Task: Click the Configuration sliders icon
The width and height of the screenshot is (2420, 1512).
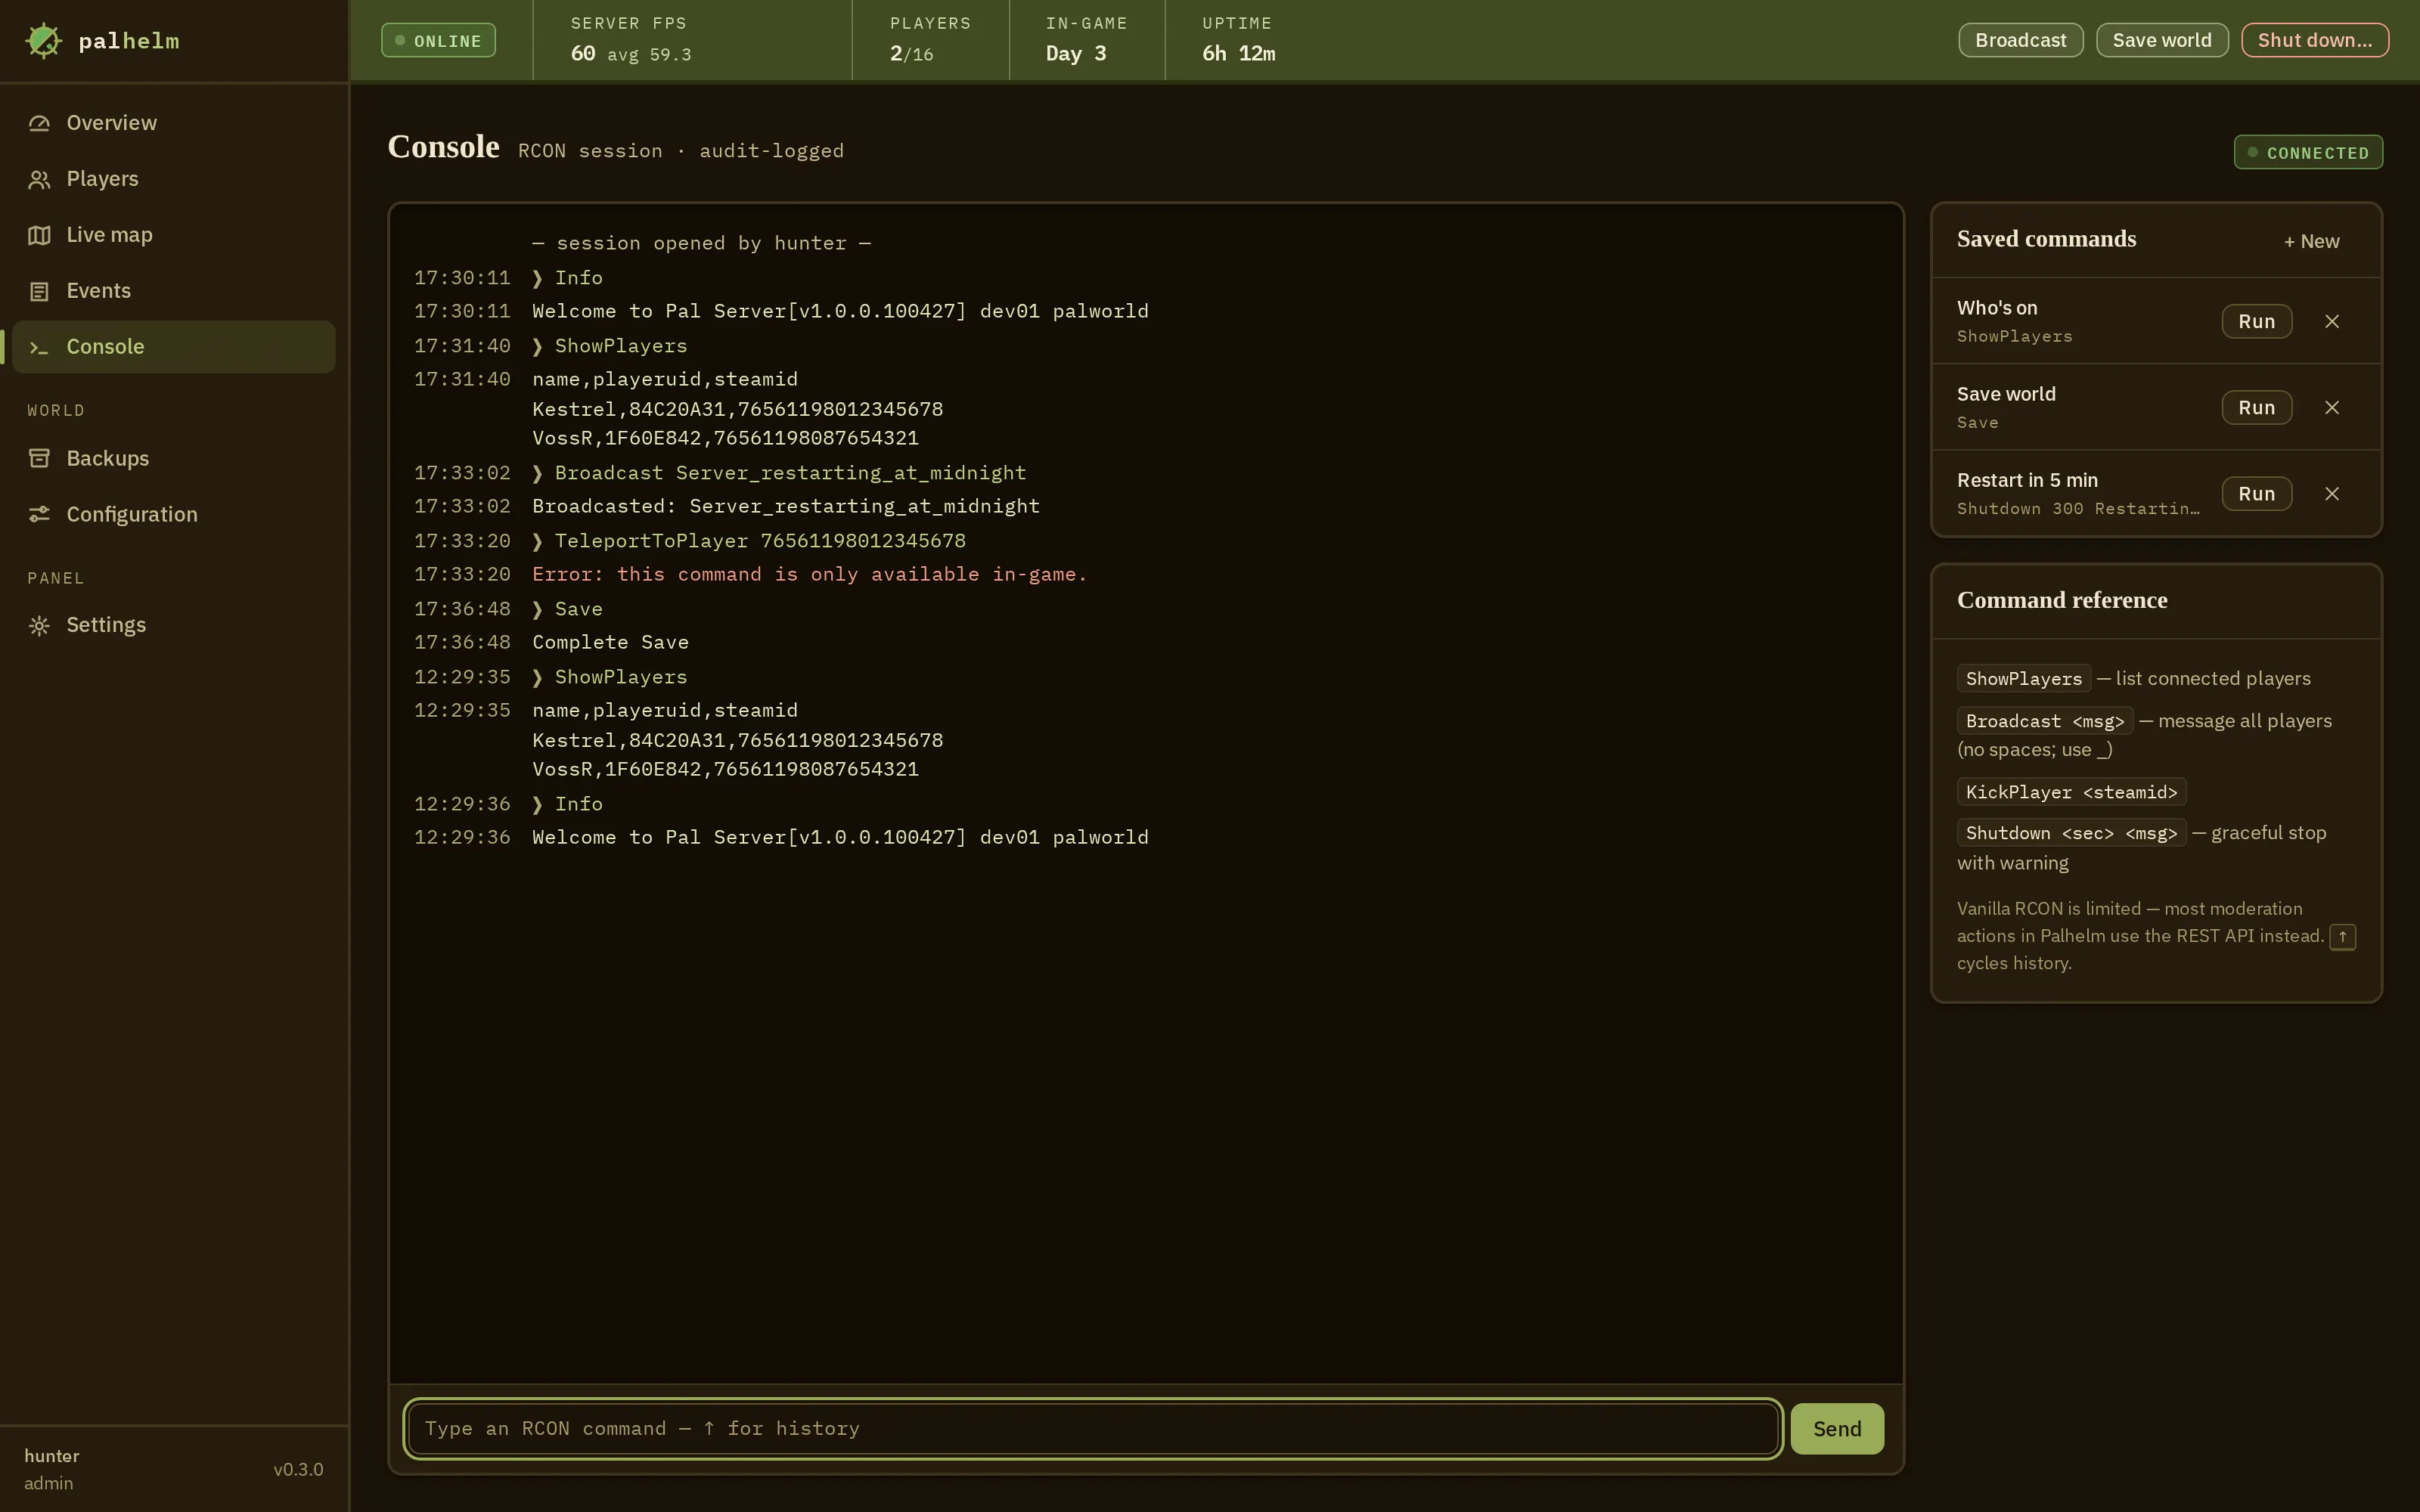Action: coord(39,514)
